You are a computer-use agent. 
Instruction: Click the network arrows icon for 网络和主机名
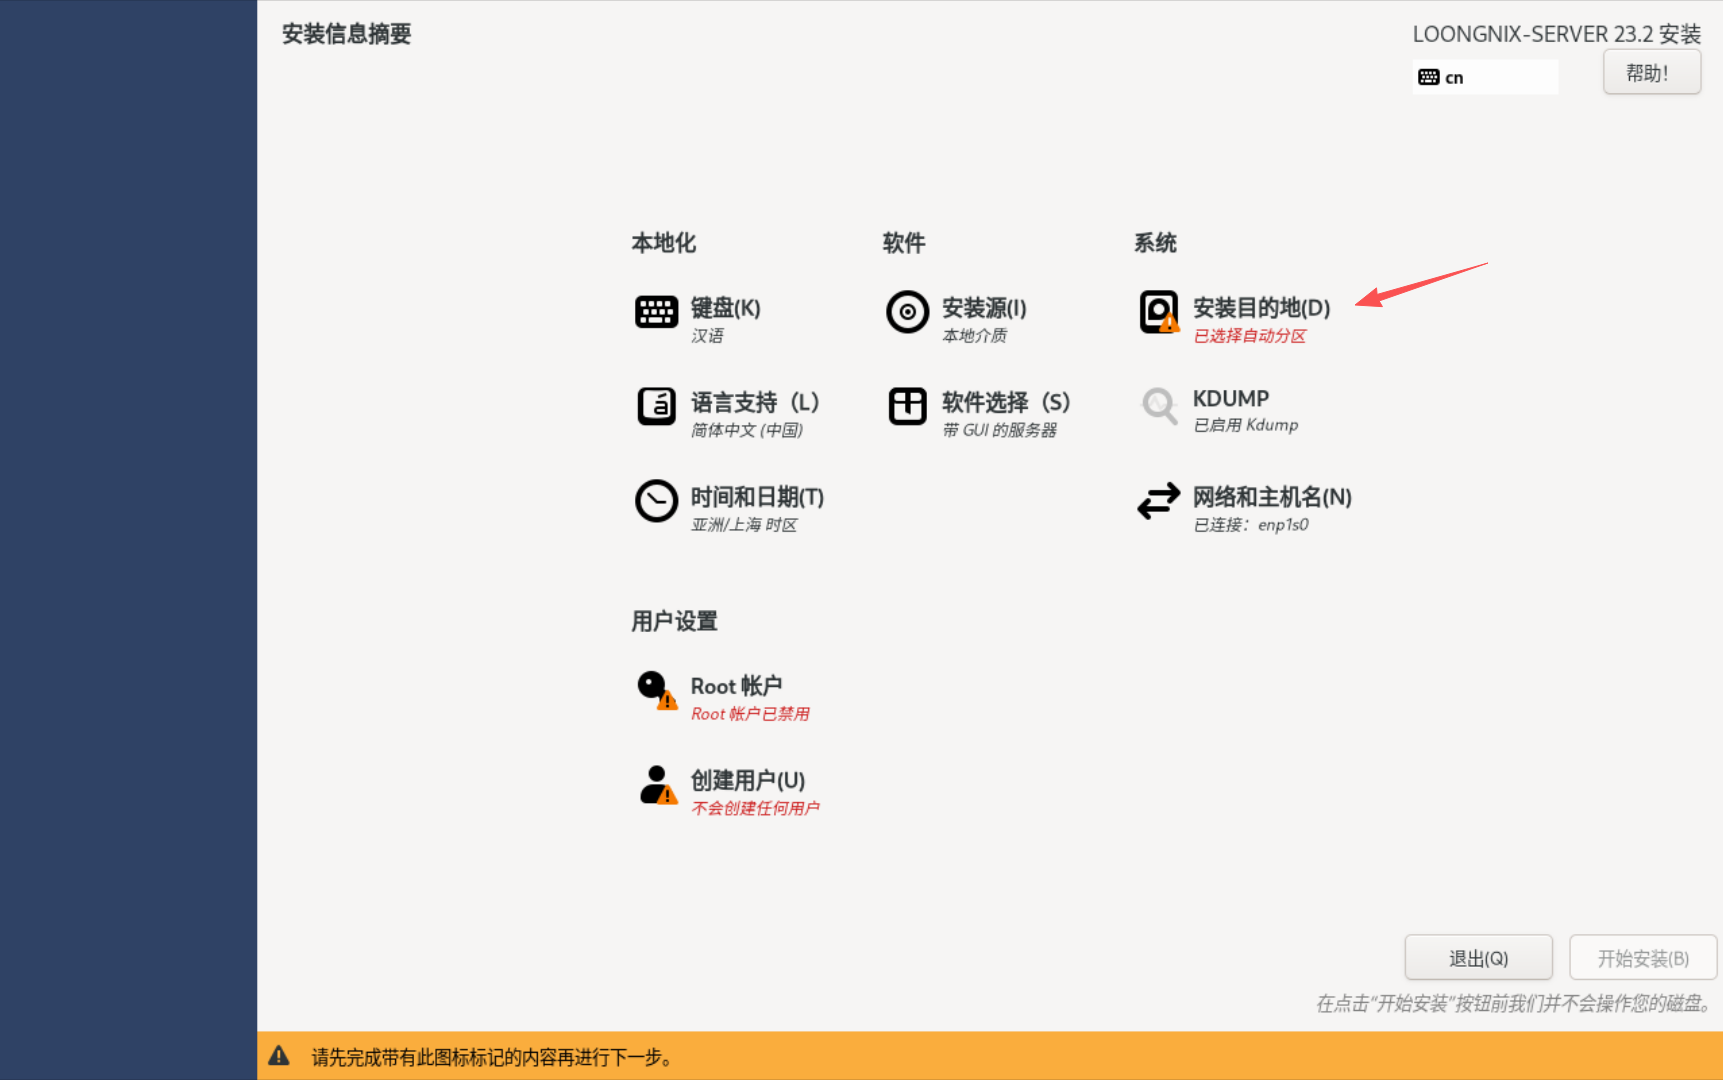pos(1159,501)
